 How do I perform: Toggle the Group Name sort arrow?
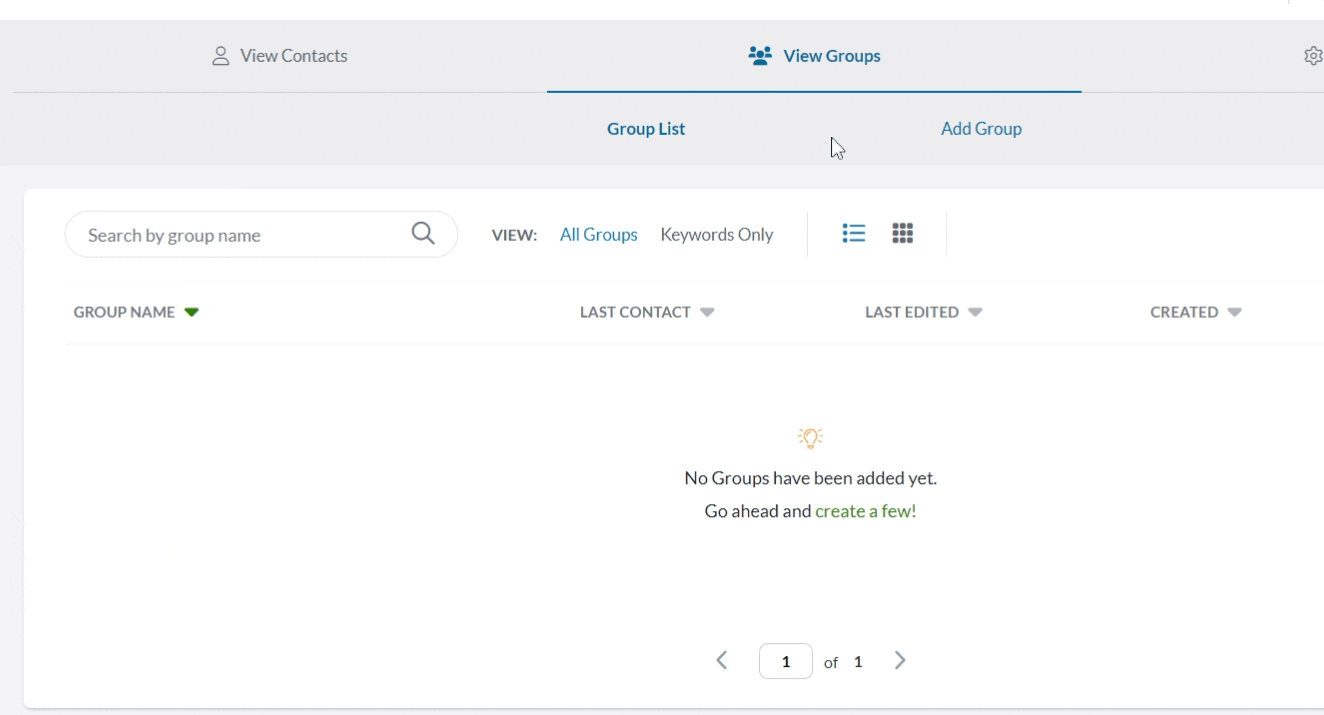coord(192,313)
